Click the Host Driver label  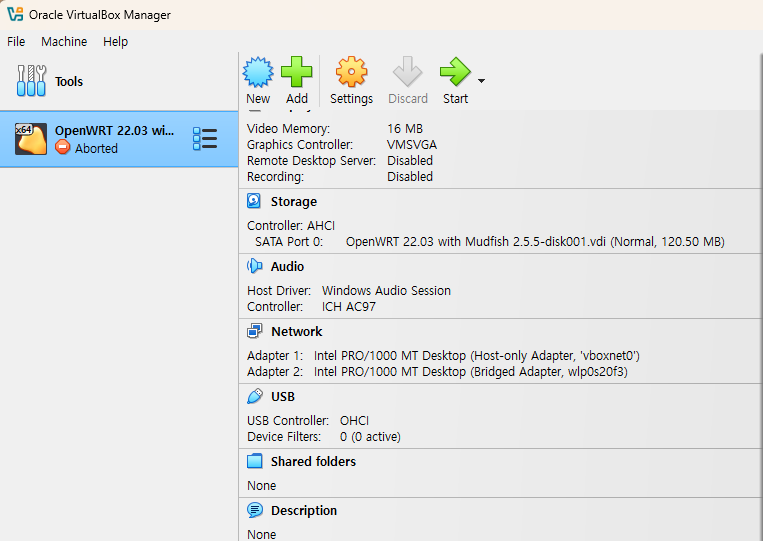point(279,290)
